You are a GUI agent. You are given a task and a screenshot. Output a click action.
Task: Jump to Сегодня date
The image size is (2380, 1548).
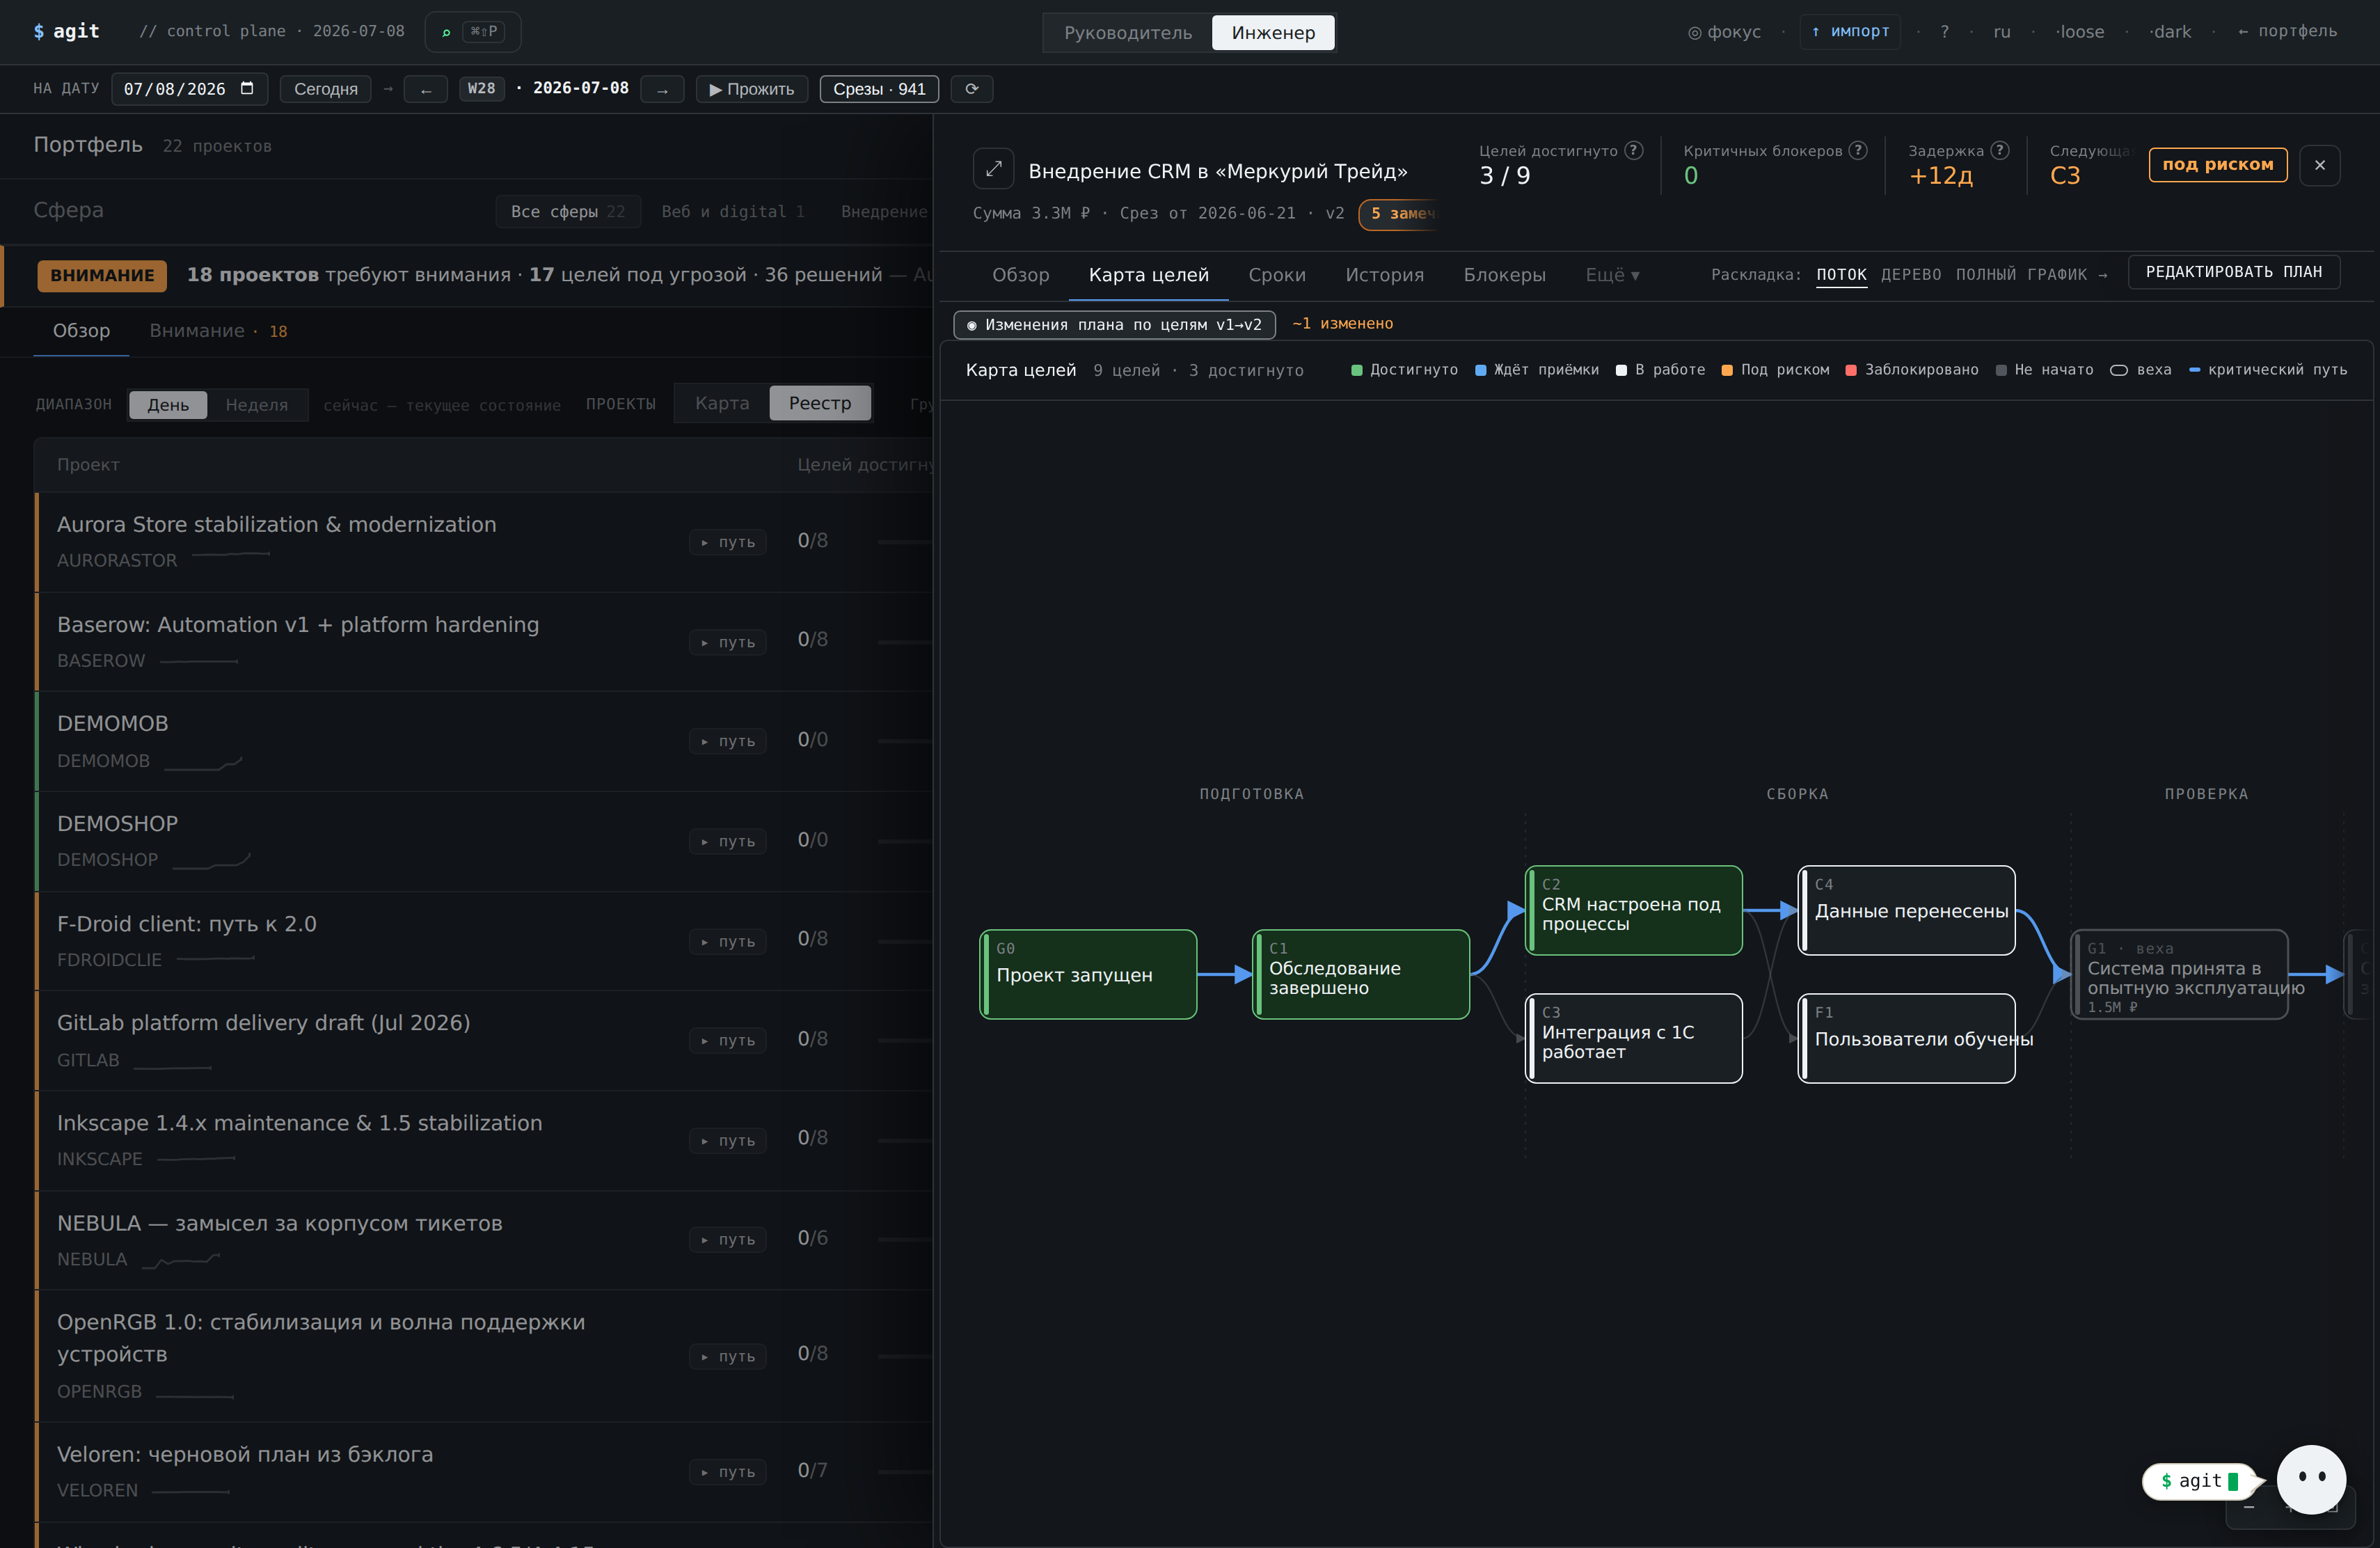click(326, 89)
